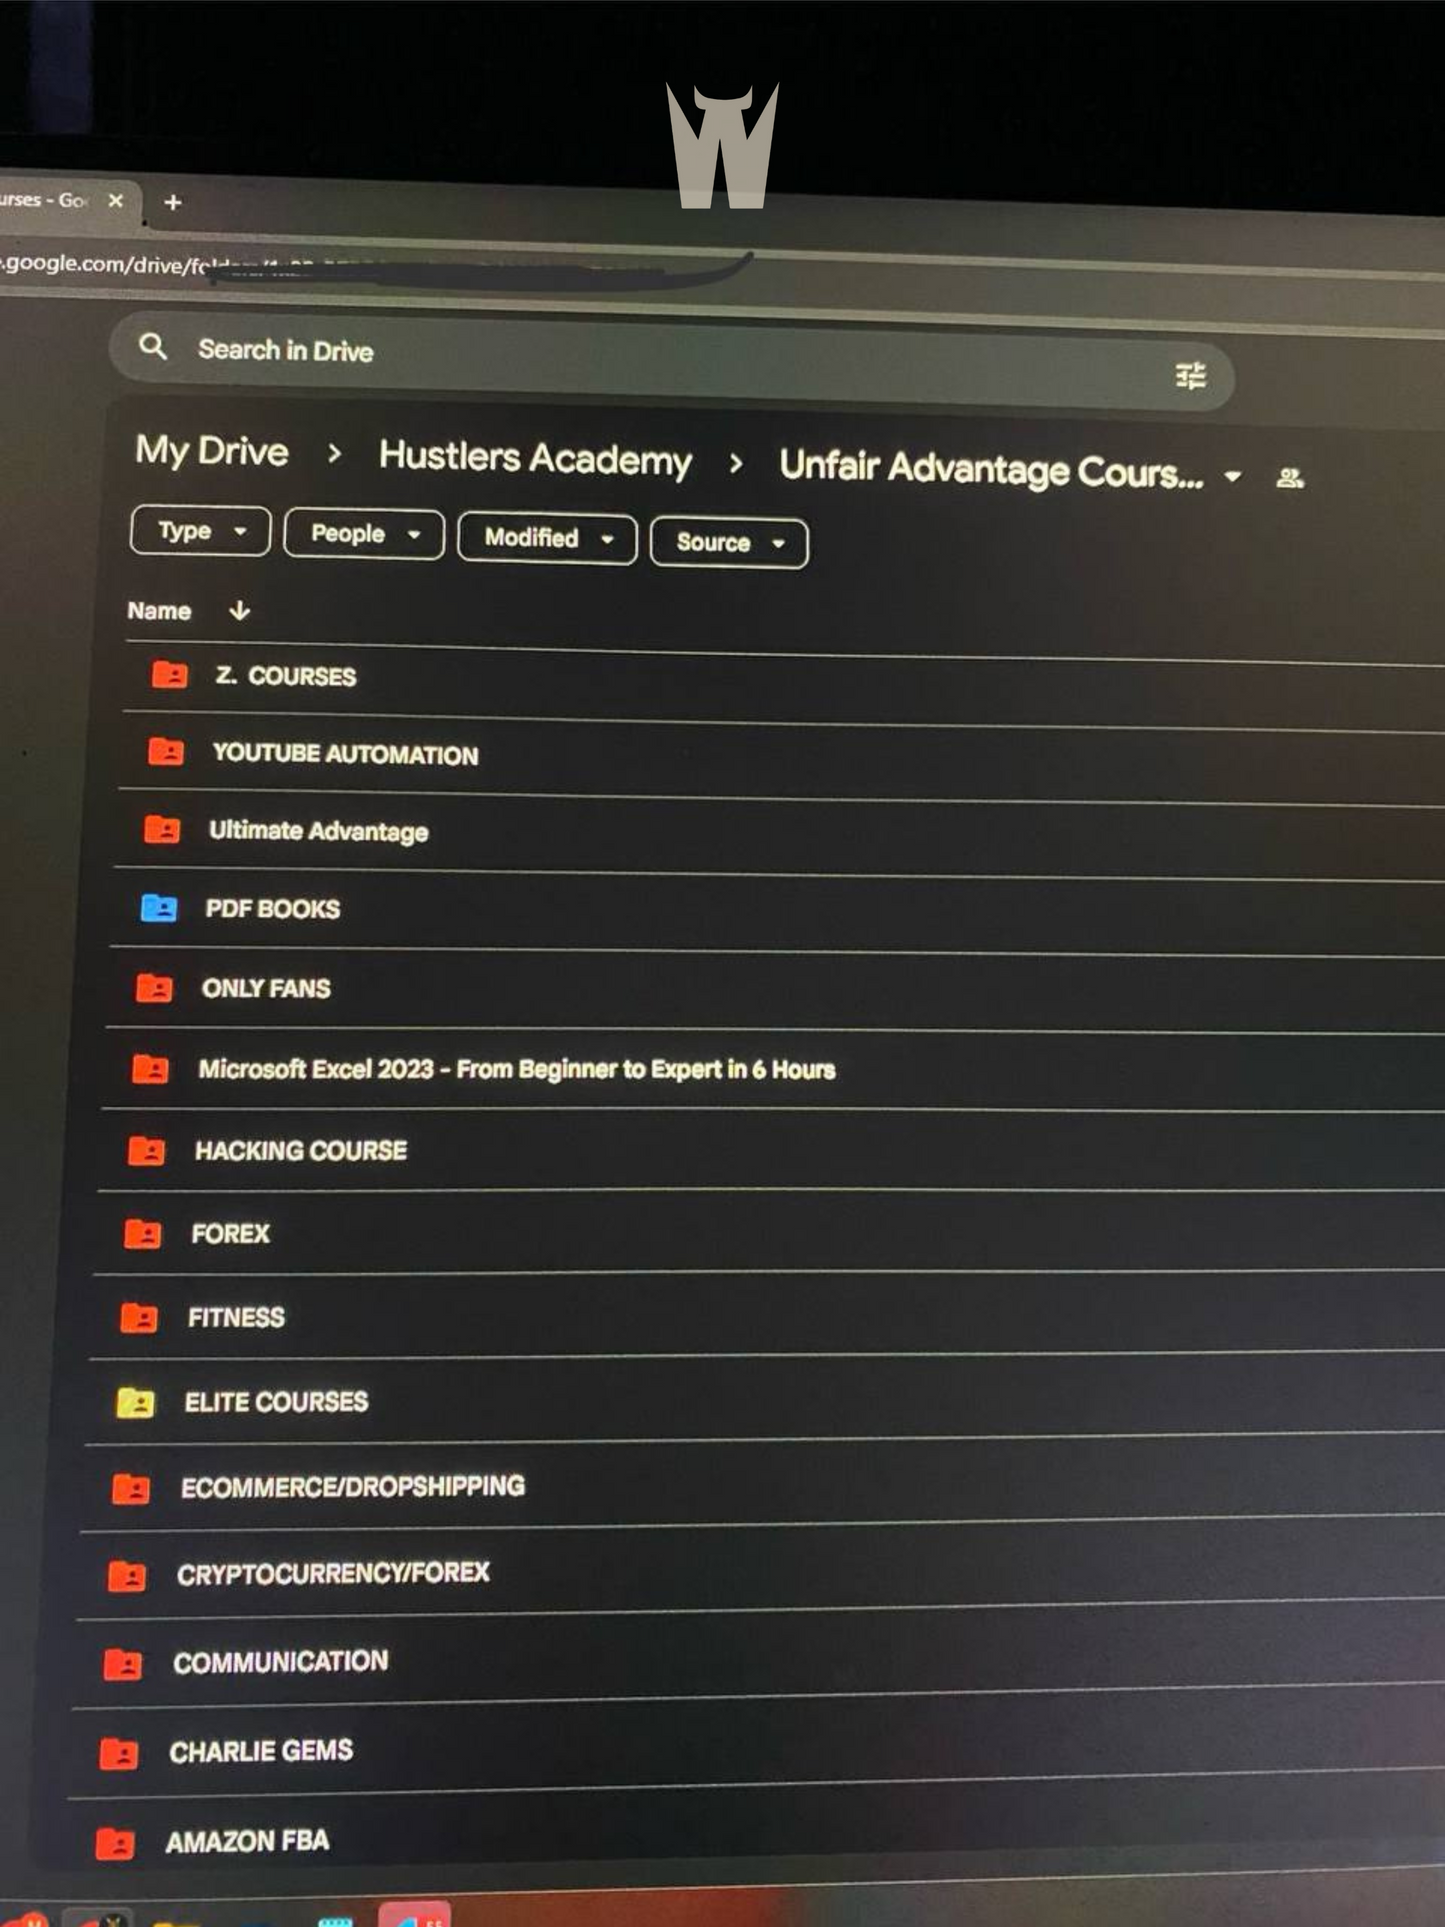Expand the Source filter dropdown
The image size is (1445, 1927).
click(x=729, y=543)
